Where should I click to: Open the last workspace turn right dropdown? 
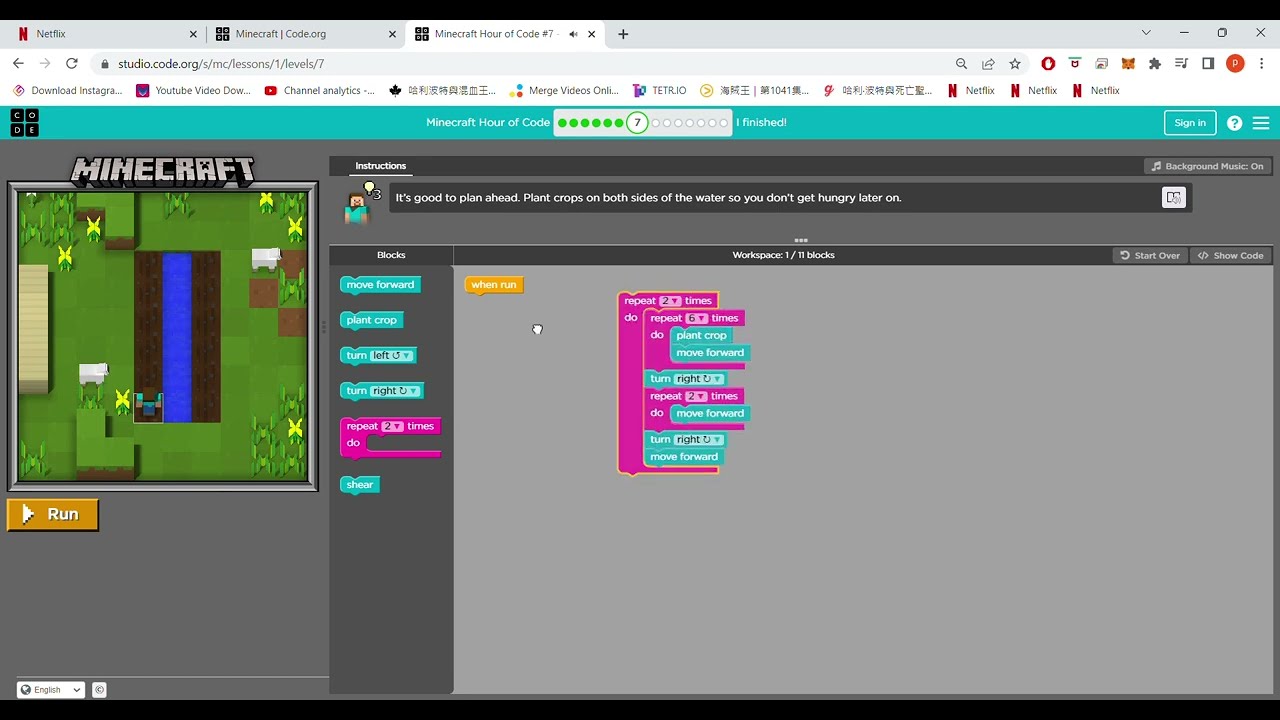699,440
